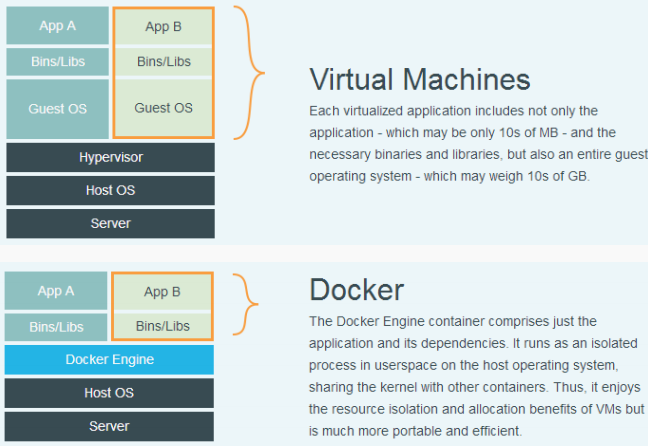Image resolution: width=648 pixels, height=446 pixels.
Task: Click Bins/Libs under App A above Guest OS
Action: 57,62
